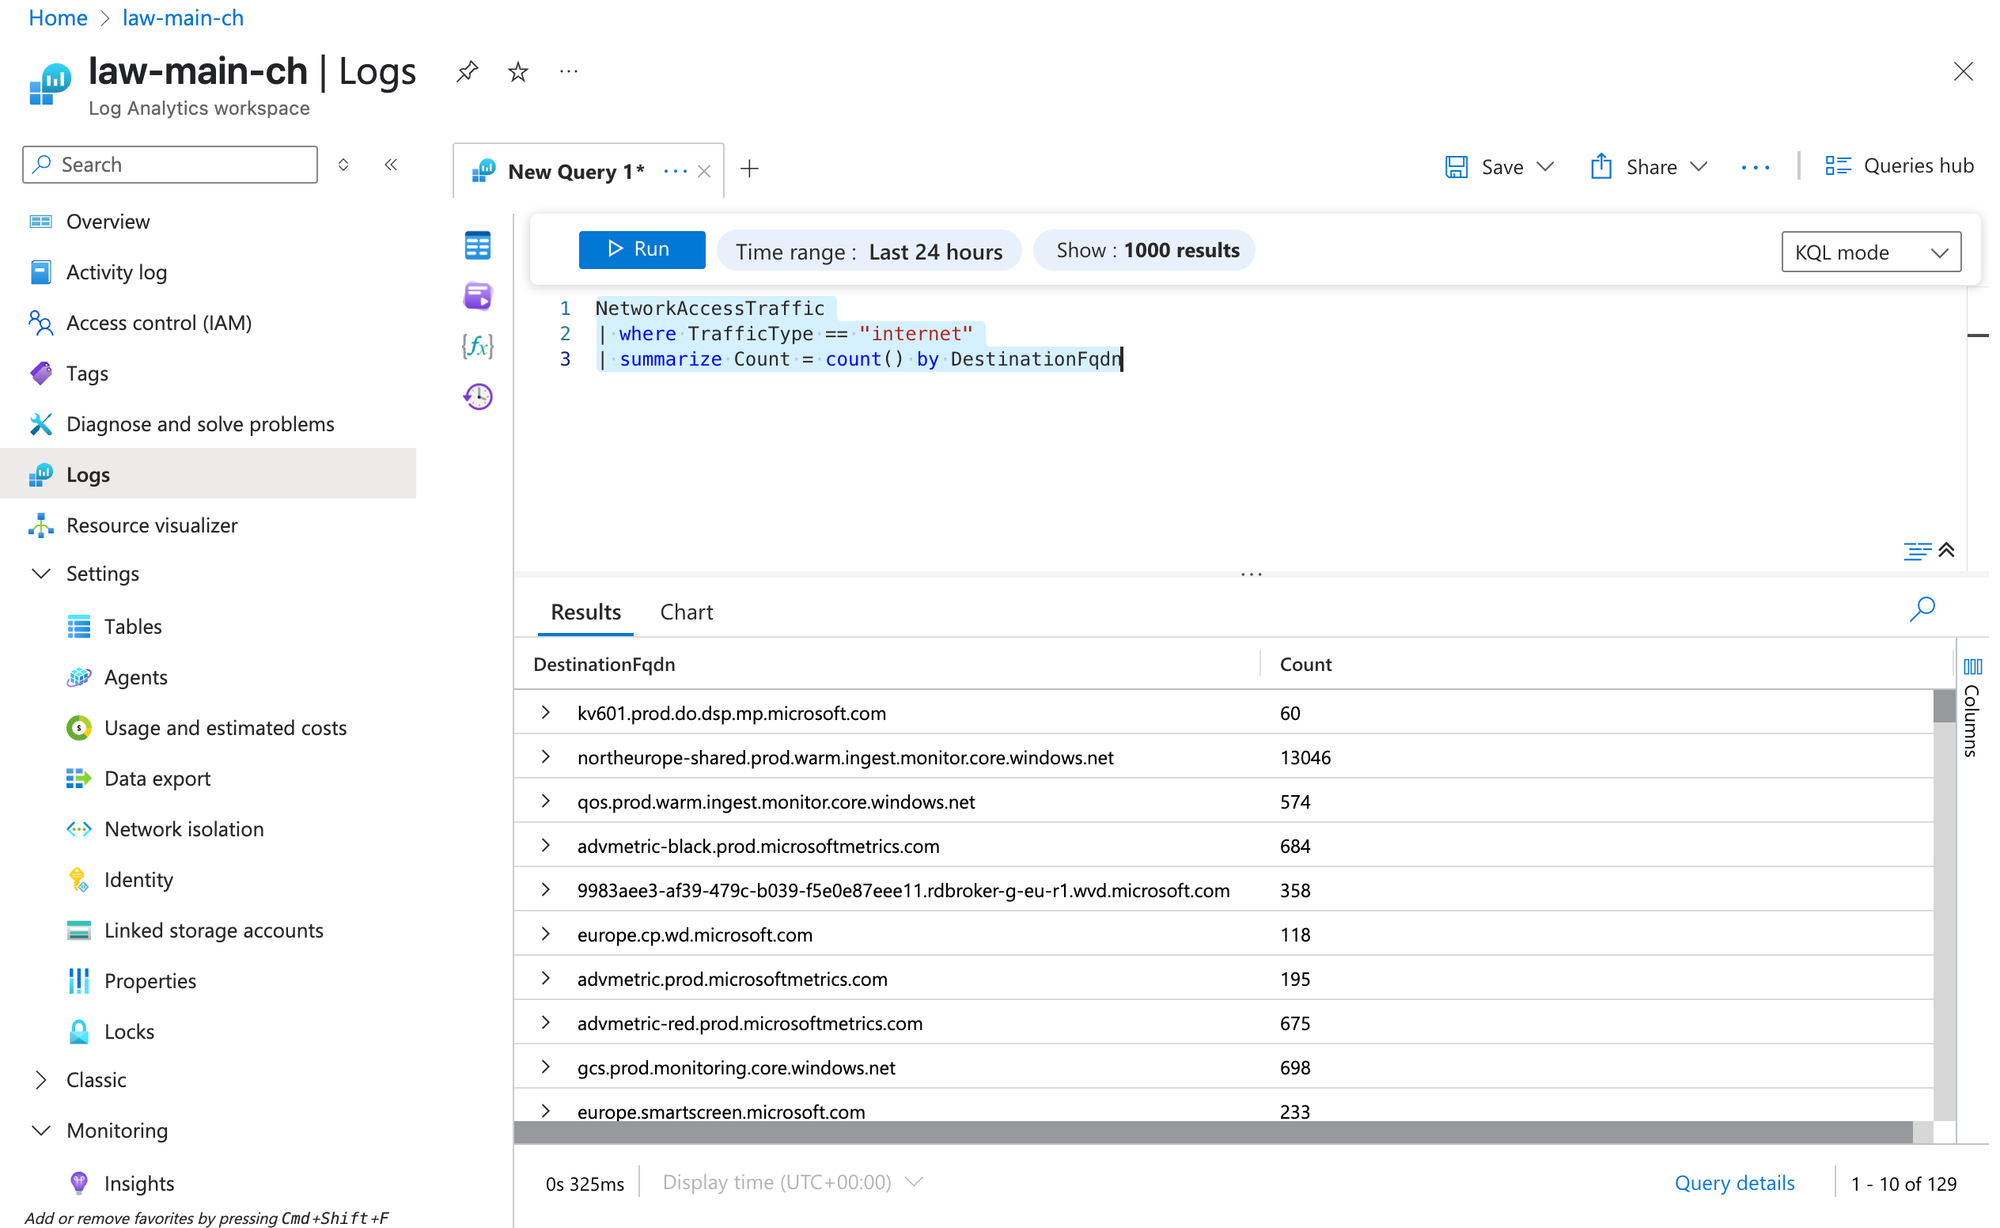Open the Functions fx side pane icon

(478, 346)
